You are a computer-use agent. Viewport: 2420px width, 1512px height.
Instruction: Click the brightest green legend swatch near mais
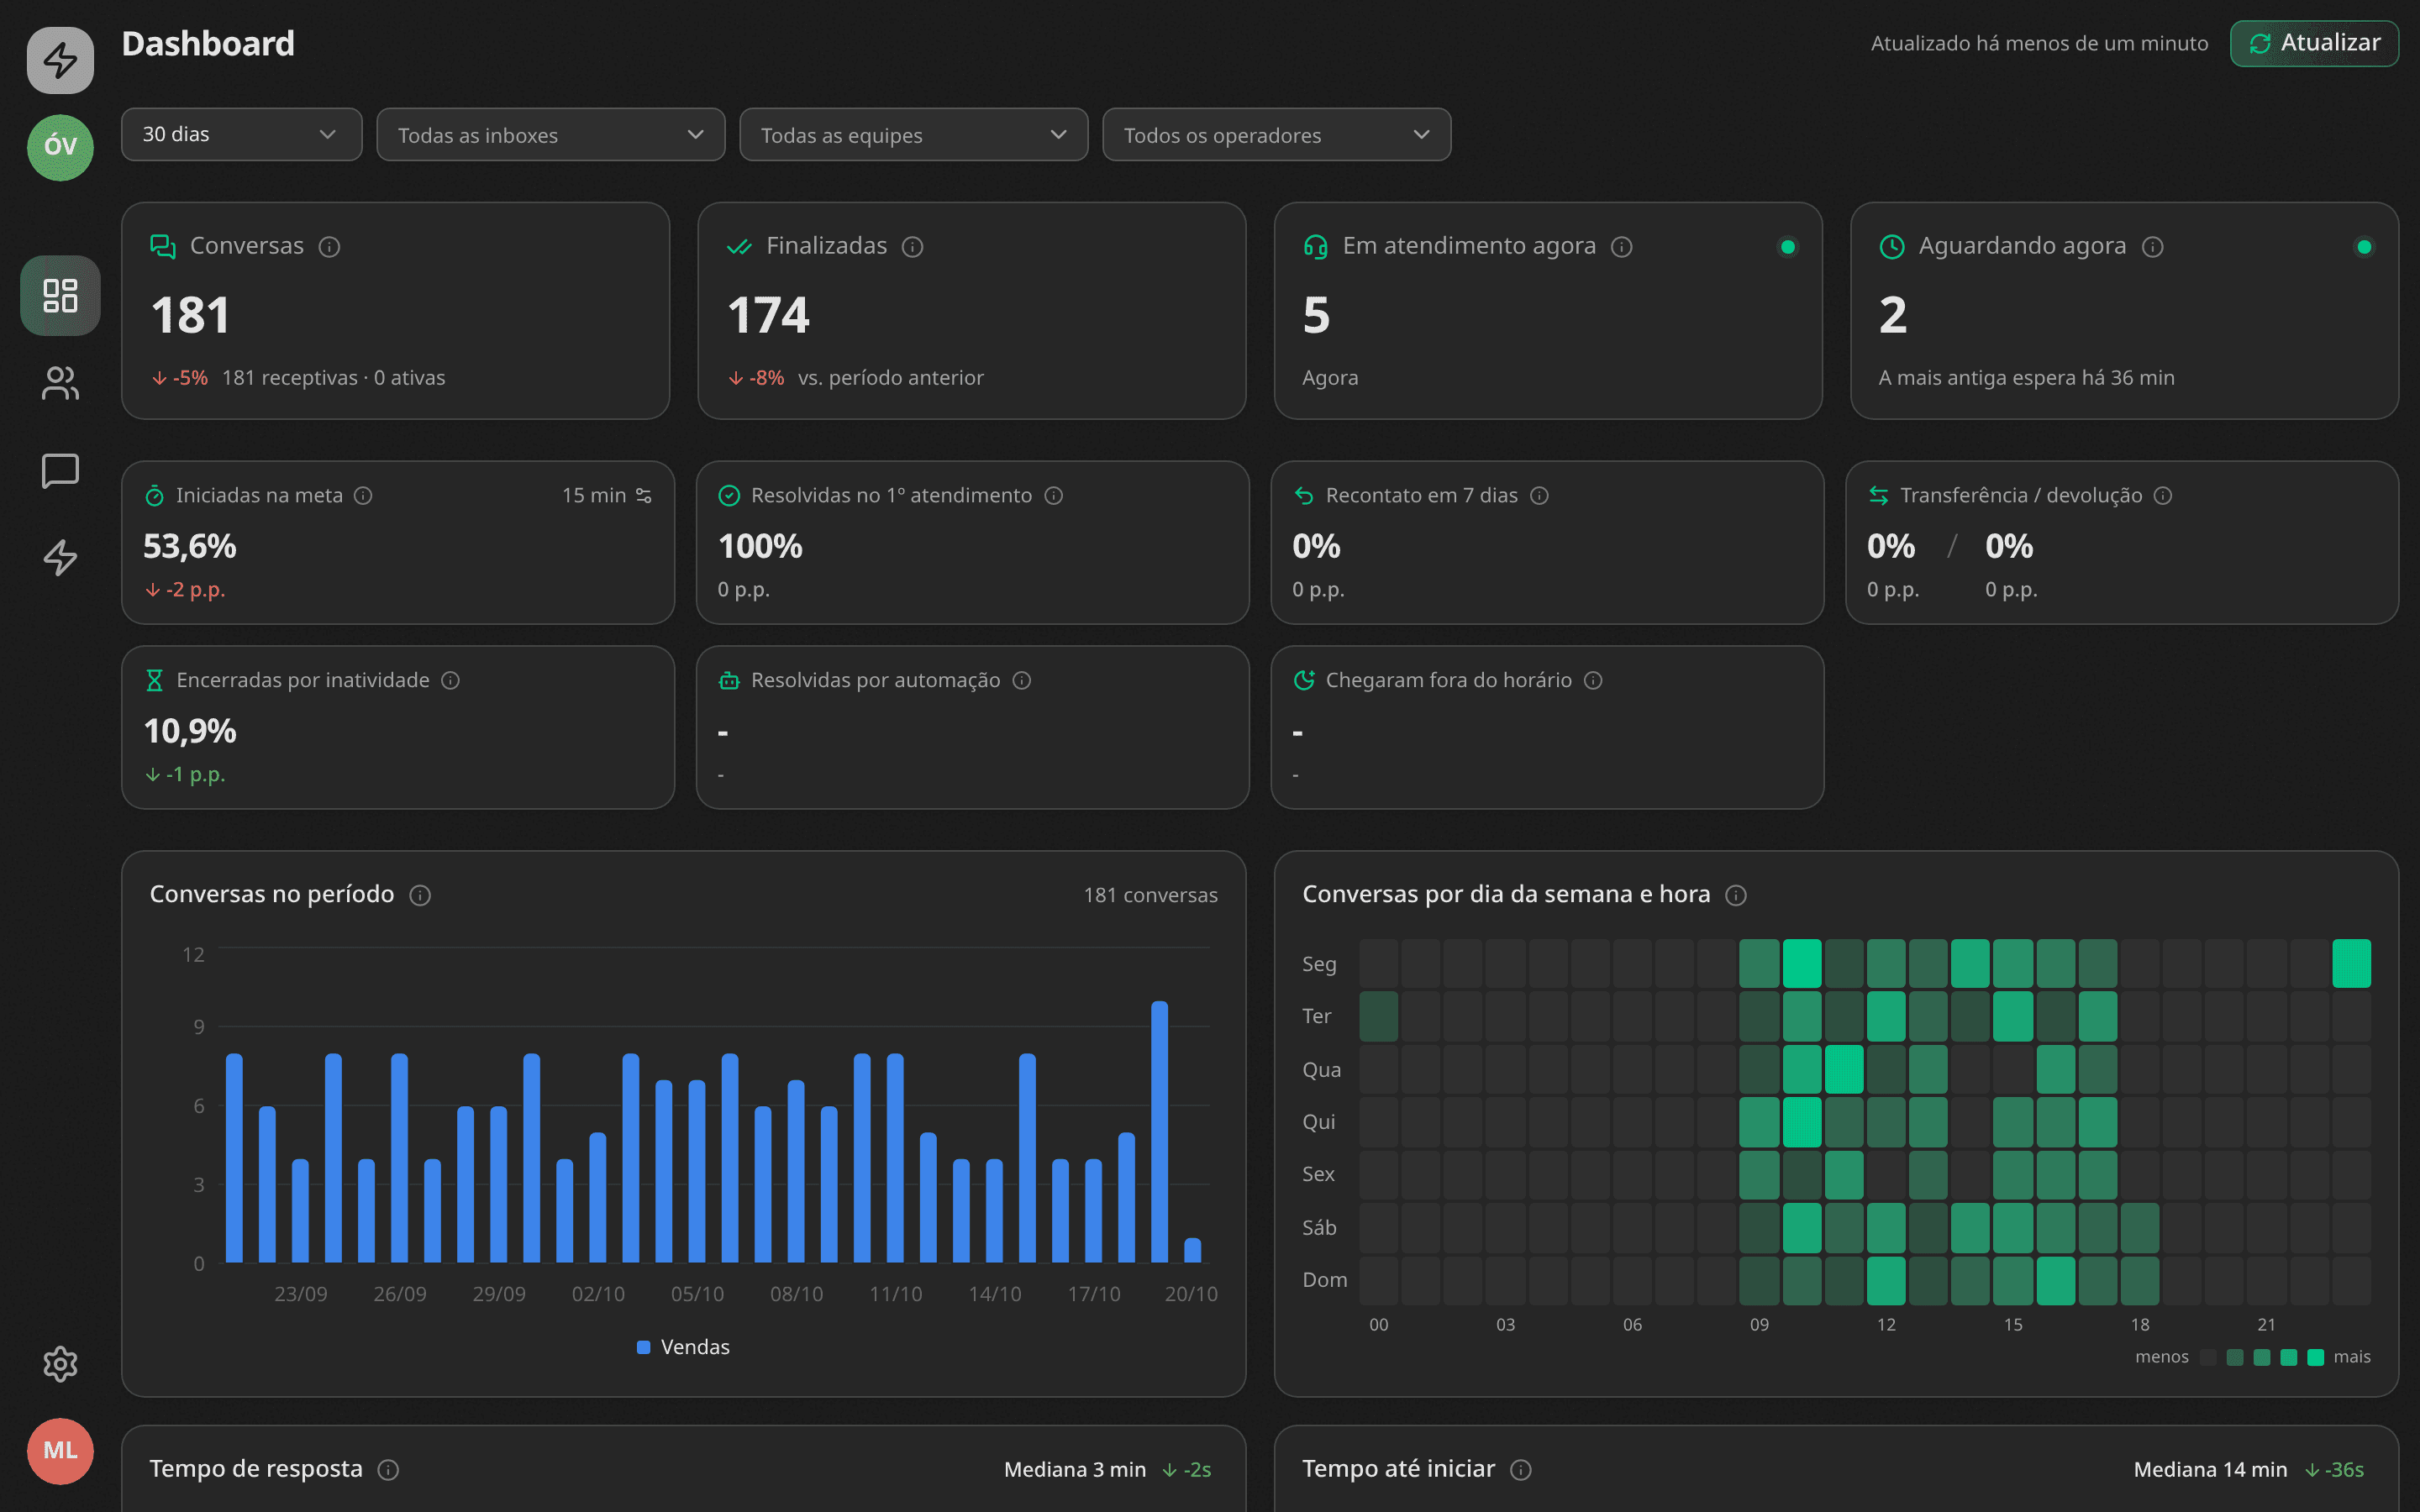[x=2315, y=1357]
